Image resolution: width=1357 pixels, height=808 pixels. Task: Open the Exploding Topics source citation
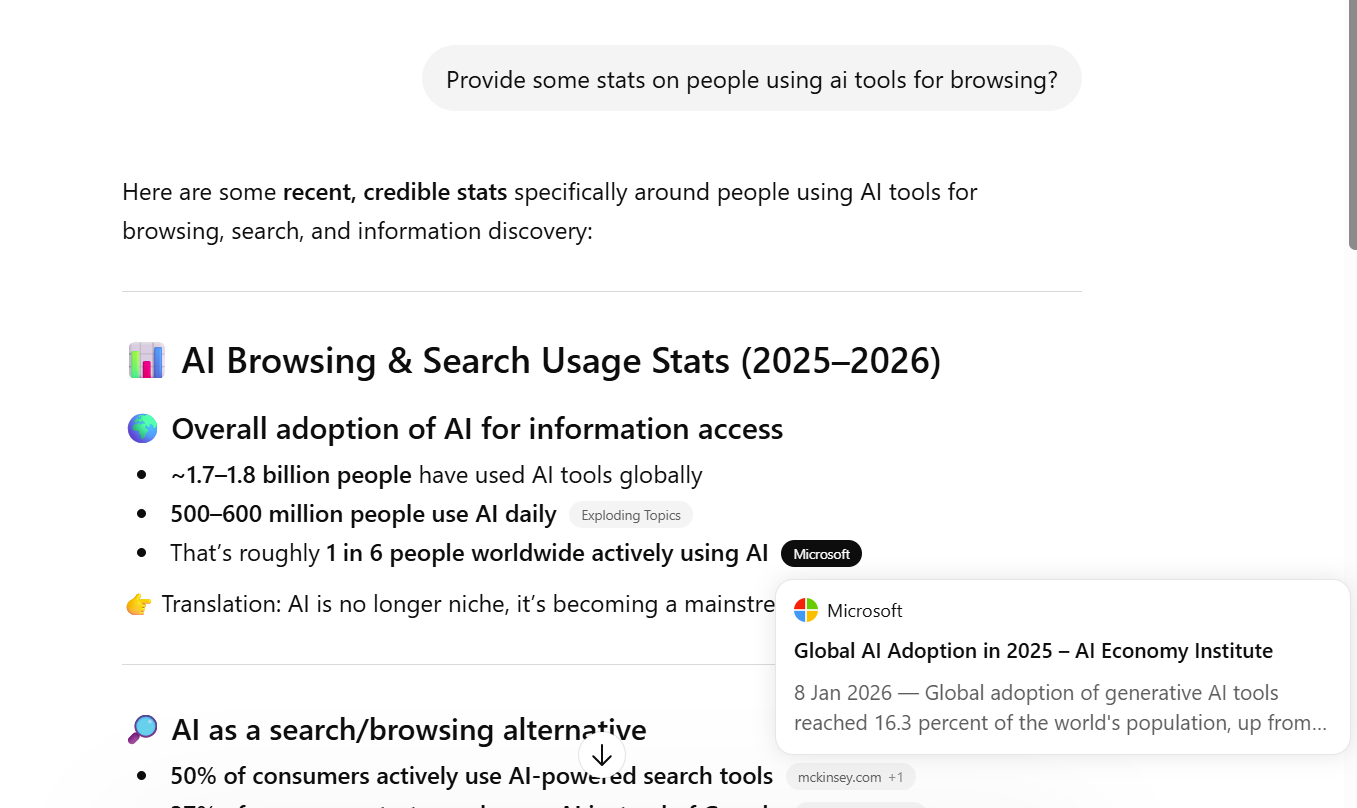point(630,514)
